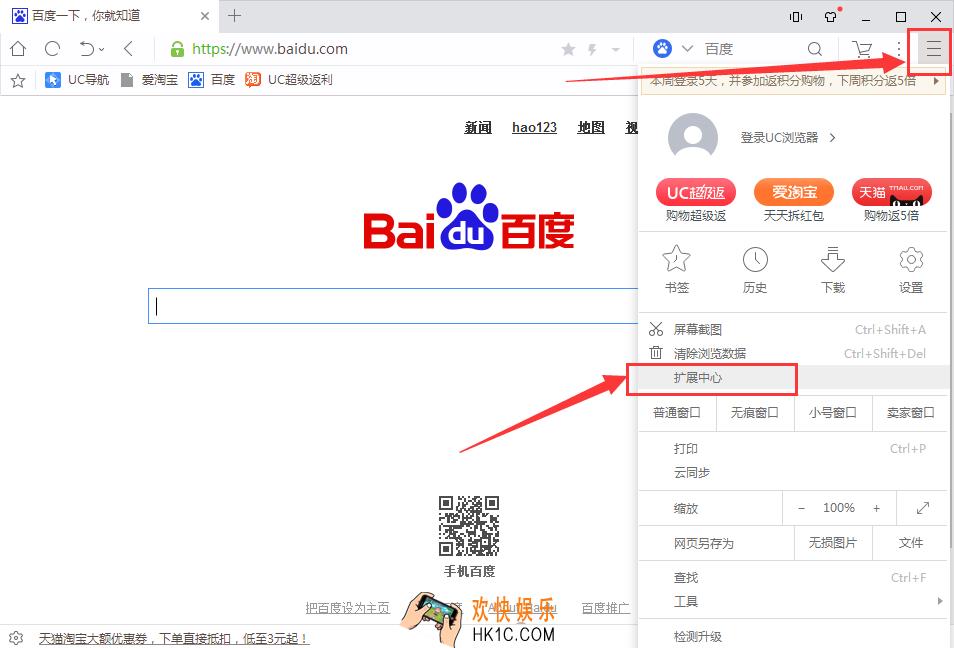954x648 pixels.
Task: Open the 爱淘宝 bookmark
Action: (149, 80)
